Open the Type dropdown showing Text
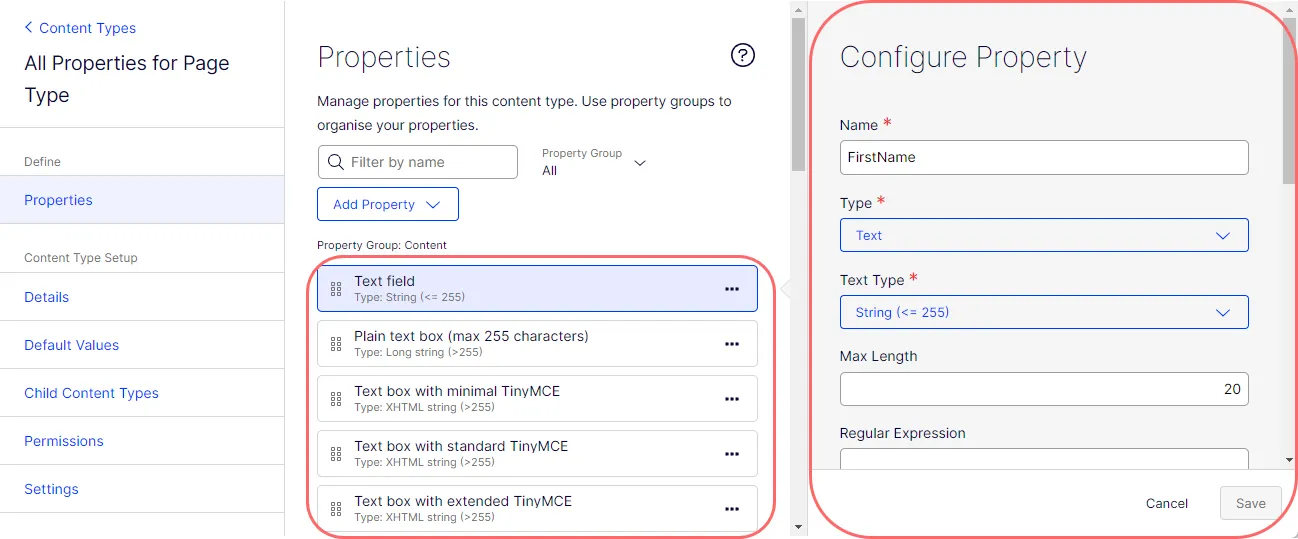 (1044, 235)
